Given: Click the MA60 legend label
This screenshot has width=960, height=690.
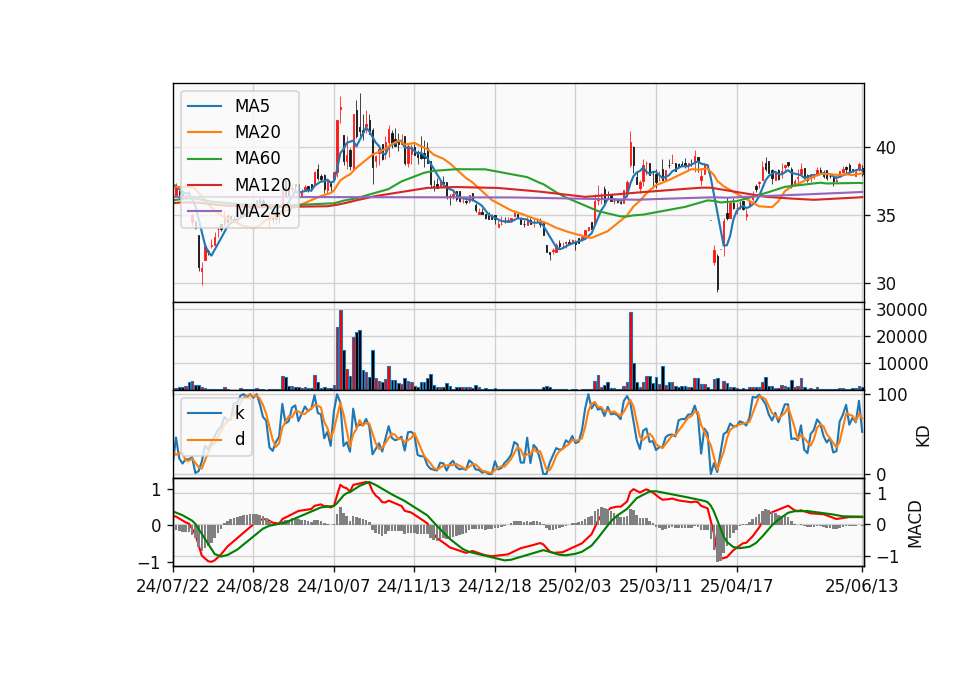Looking at the screenshot, I should pos(257,158).
